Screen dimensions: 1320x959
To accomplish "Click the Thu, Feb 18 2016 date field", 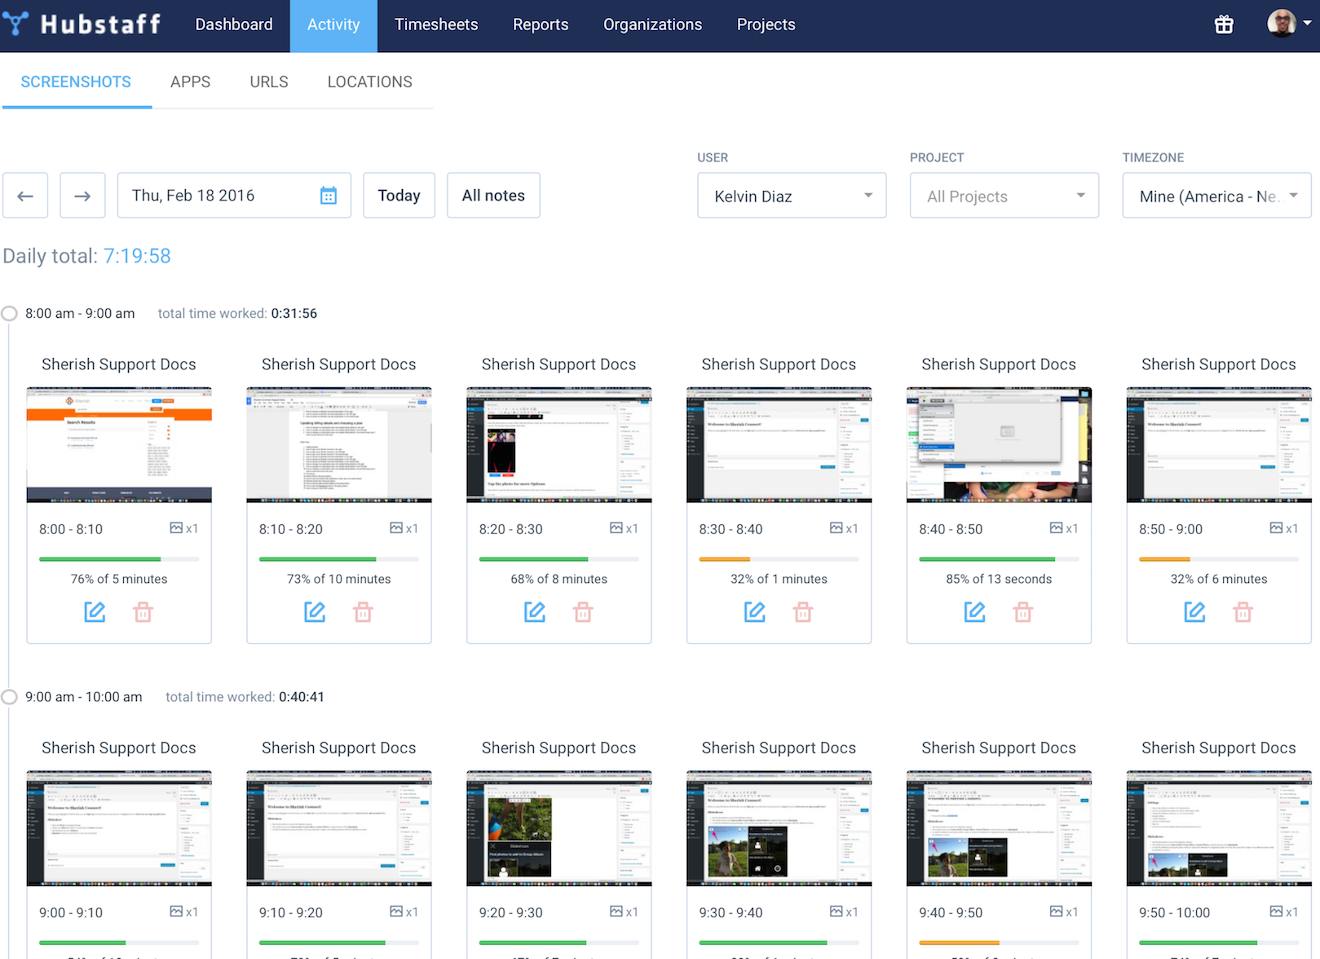I will click(234, 196).
